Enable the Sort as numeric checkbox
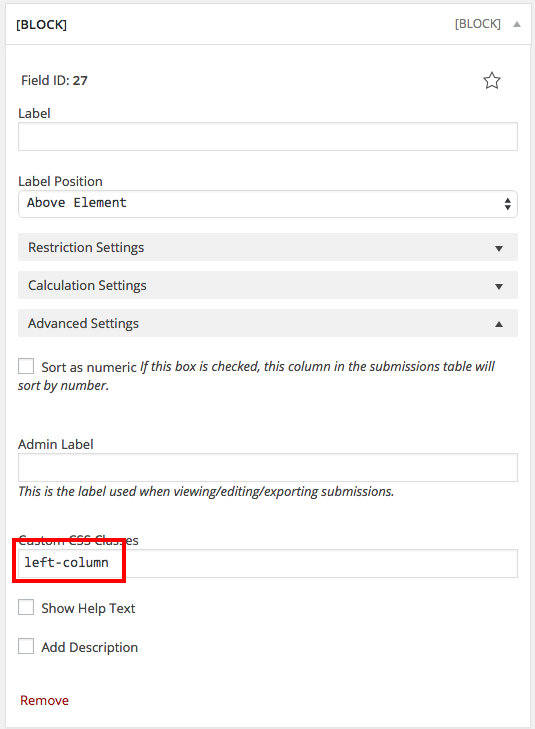The width and height of the screenshot is (535, 729). (x=26, y=366)
